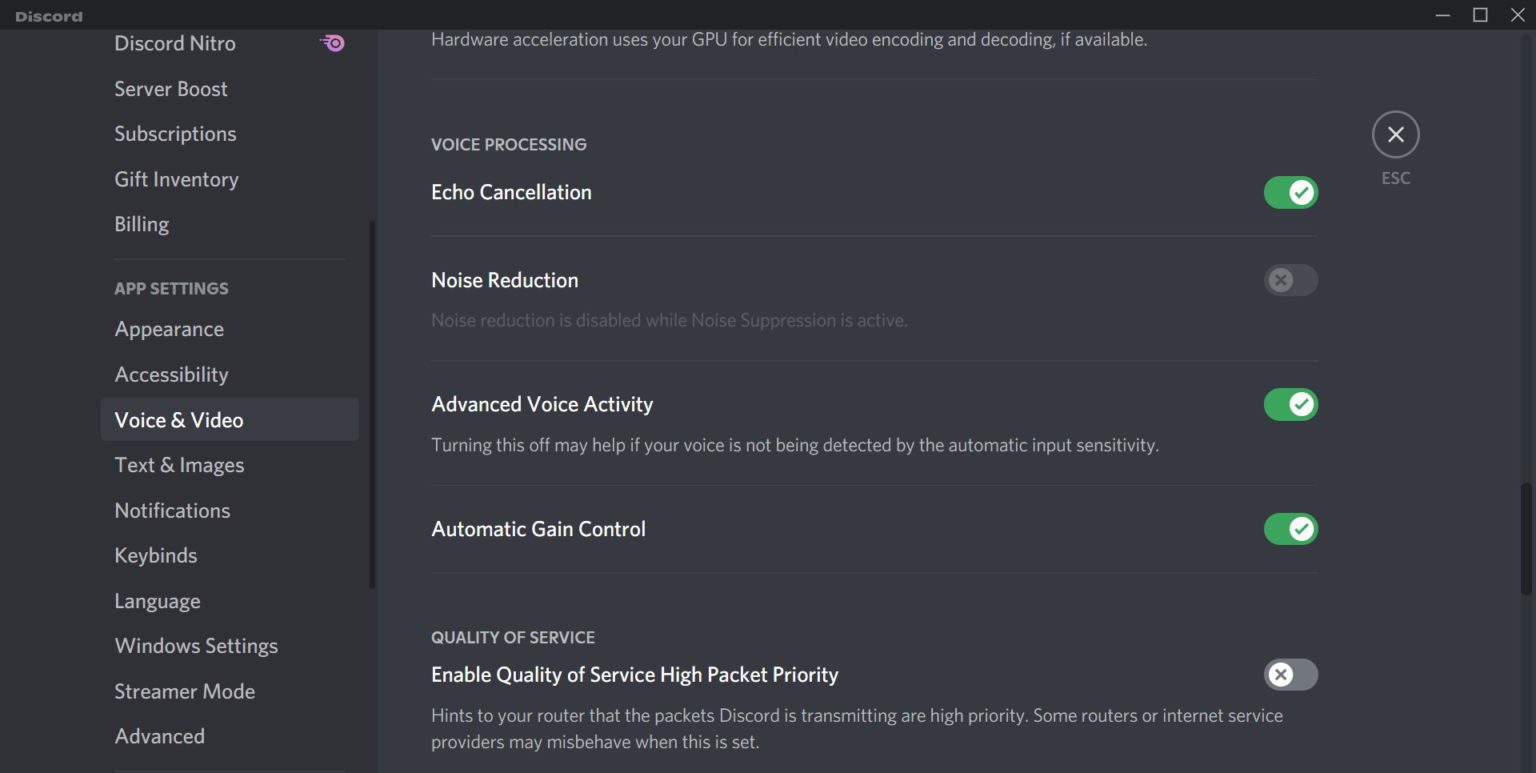
Task: Enable Quality of Service High Packet Priority
Action: [1290, 675]
